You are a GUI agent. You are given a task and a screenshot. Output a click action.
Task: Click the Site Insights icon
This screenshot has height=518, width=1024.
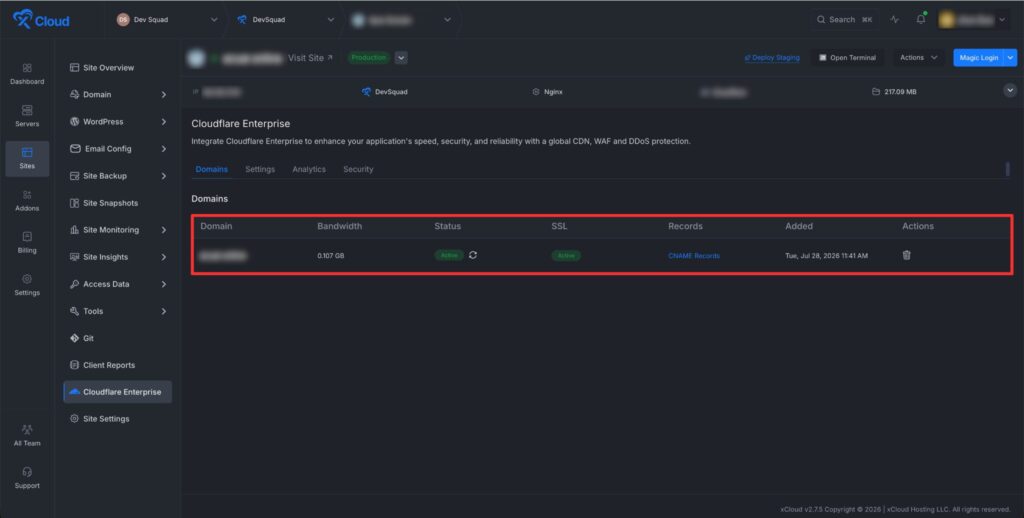74,257
